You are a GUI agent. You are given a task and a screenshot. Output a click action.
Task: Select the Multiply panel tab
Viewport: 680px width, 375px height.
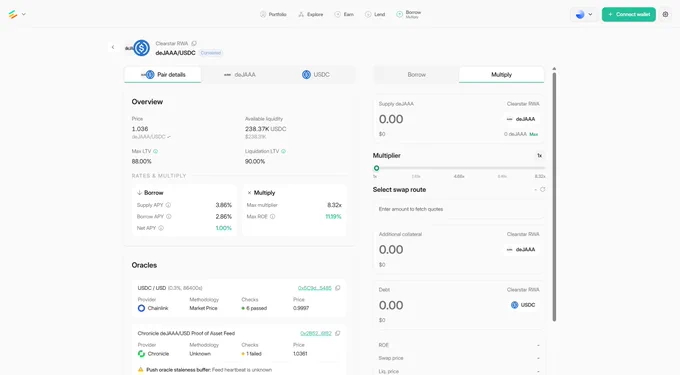501,75
